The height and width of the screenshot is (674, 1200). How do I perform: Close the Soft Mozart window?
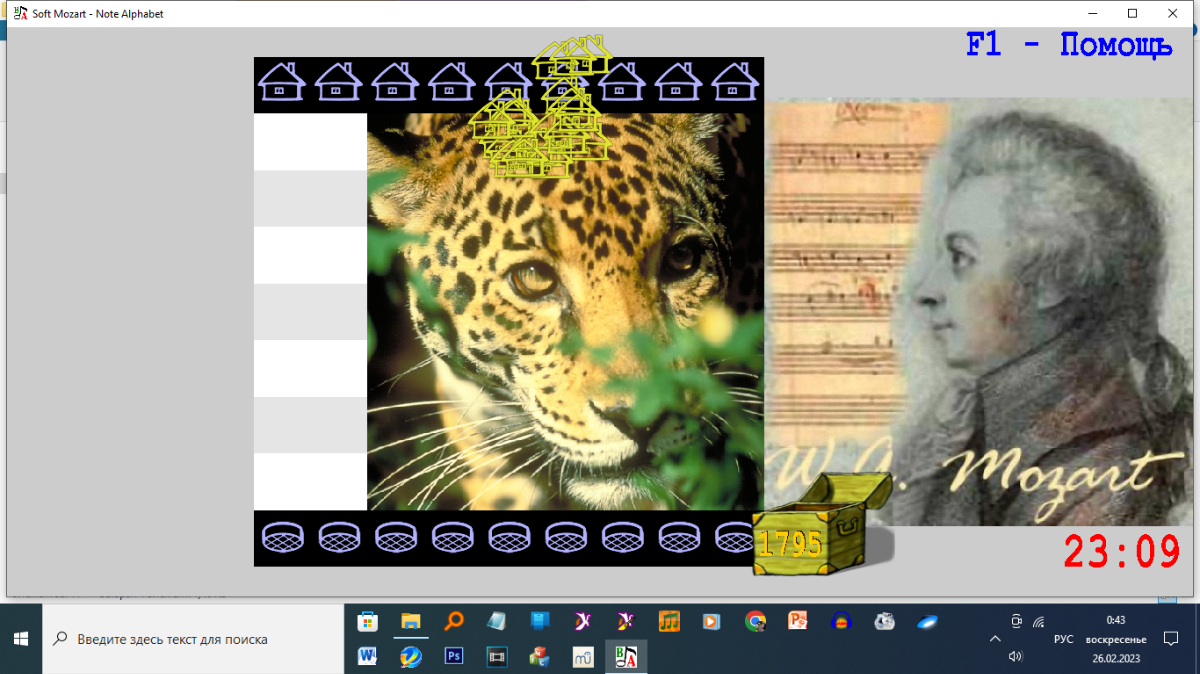click(1173, 14)
